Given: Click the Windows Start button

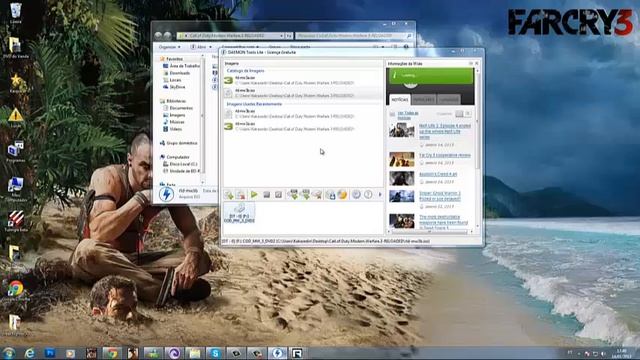Looking at the screenshot, I should click(9, 353).
